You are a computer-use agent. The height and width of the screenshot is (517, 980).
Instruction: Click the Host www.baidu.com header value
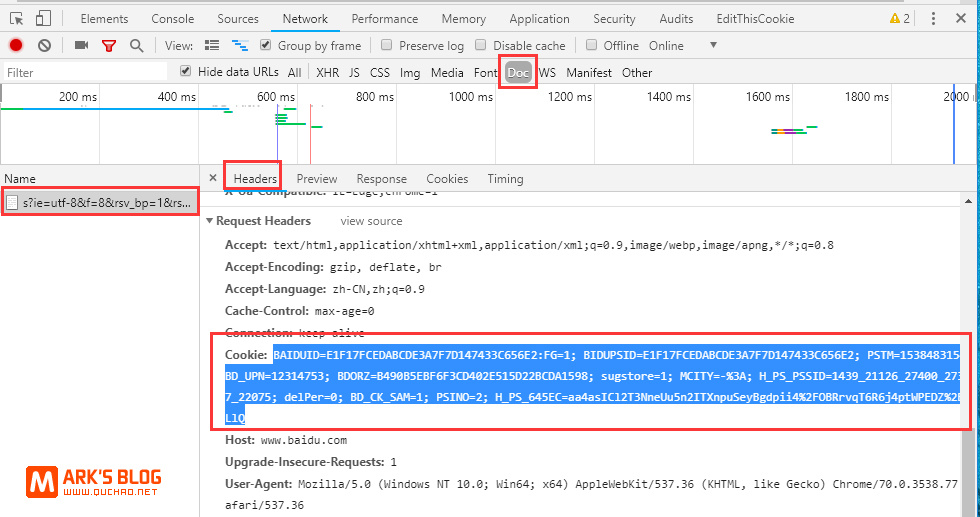pos(304,440)
